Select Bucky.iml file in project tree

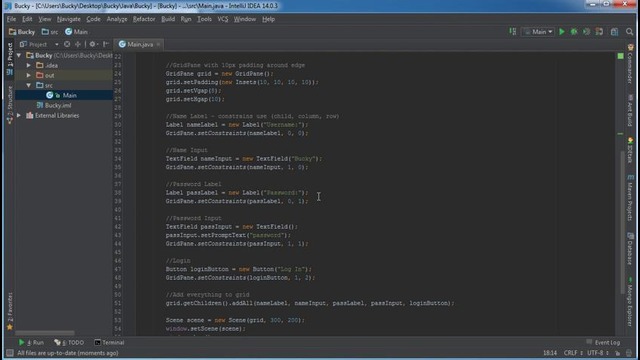tap(54, 105)
